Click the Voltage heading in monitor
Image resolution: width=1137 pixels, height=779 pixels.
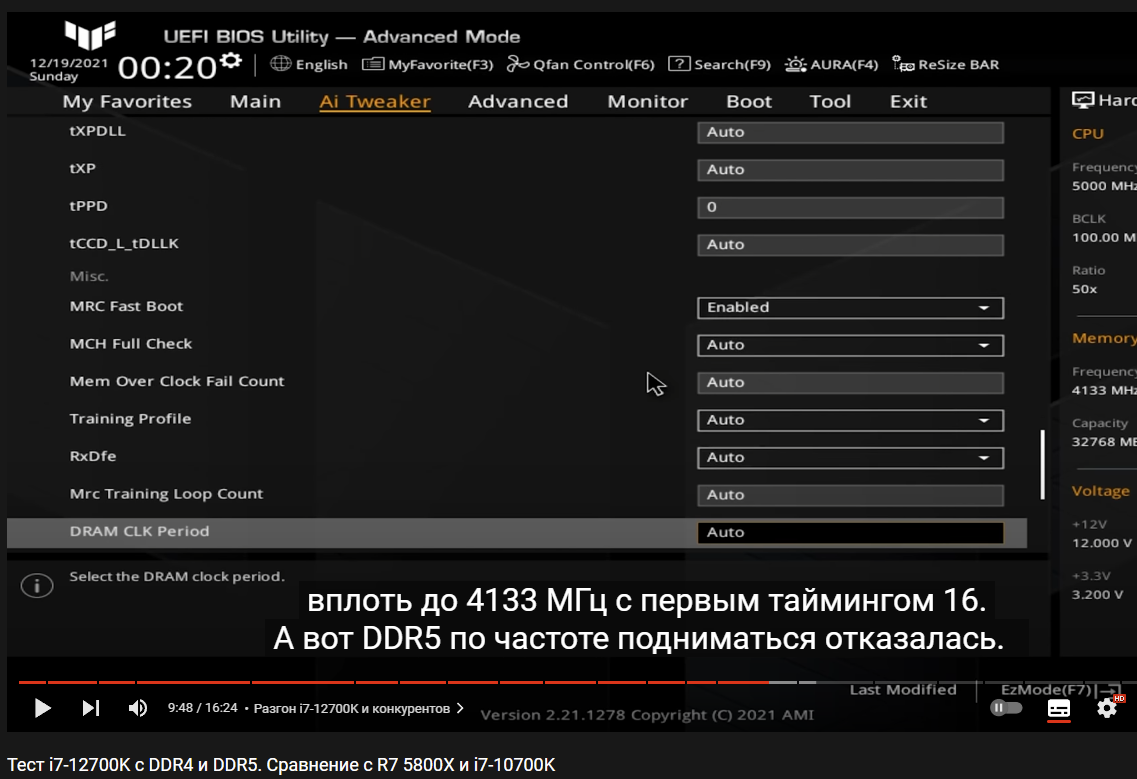coord(1101,491)
